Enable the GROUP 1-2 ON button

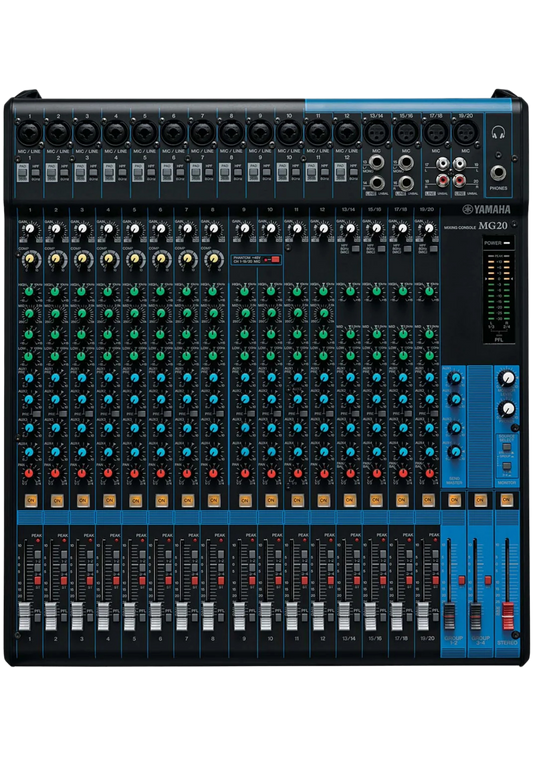tap(454, 500)
